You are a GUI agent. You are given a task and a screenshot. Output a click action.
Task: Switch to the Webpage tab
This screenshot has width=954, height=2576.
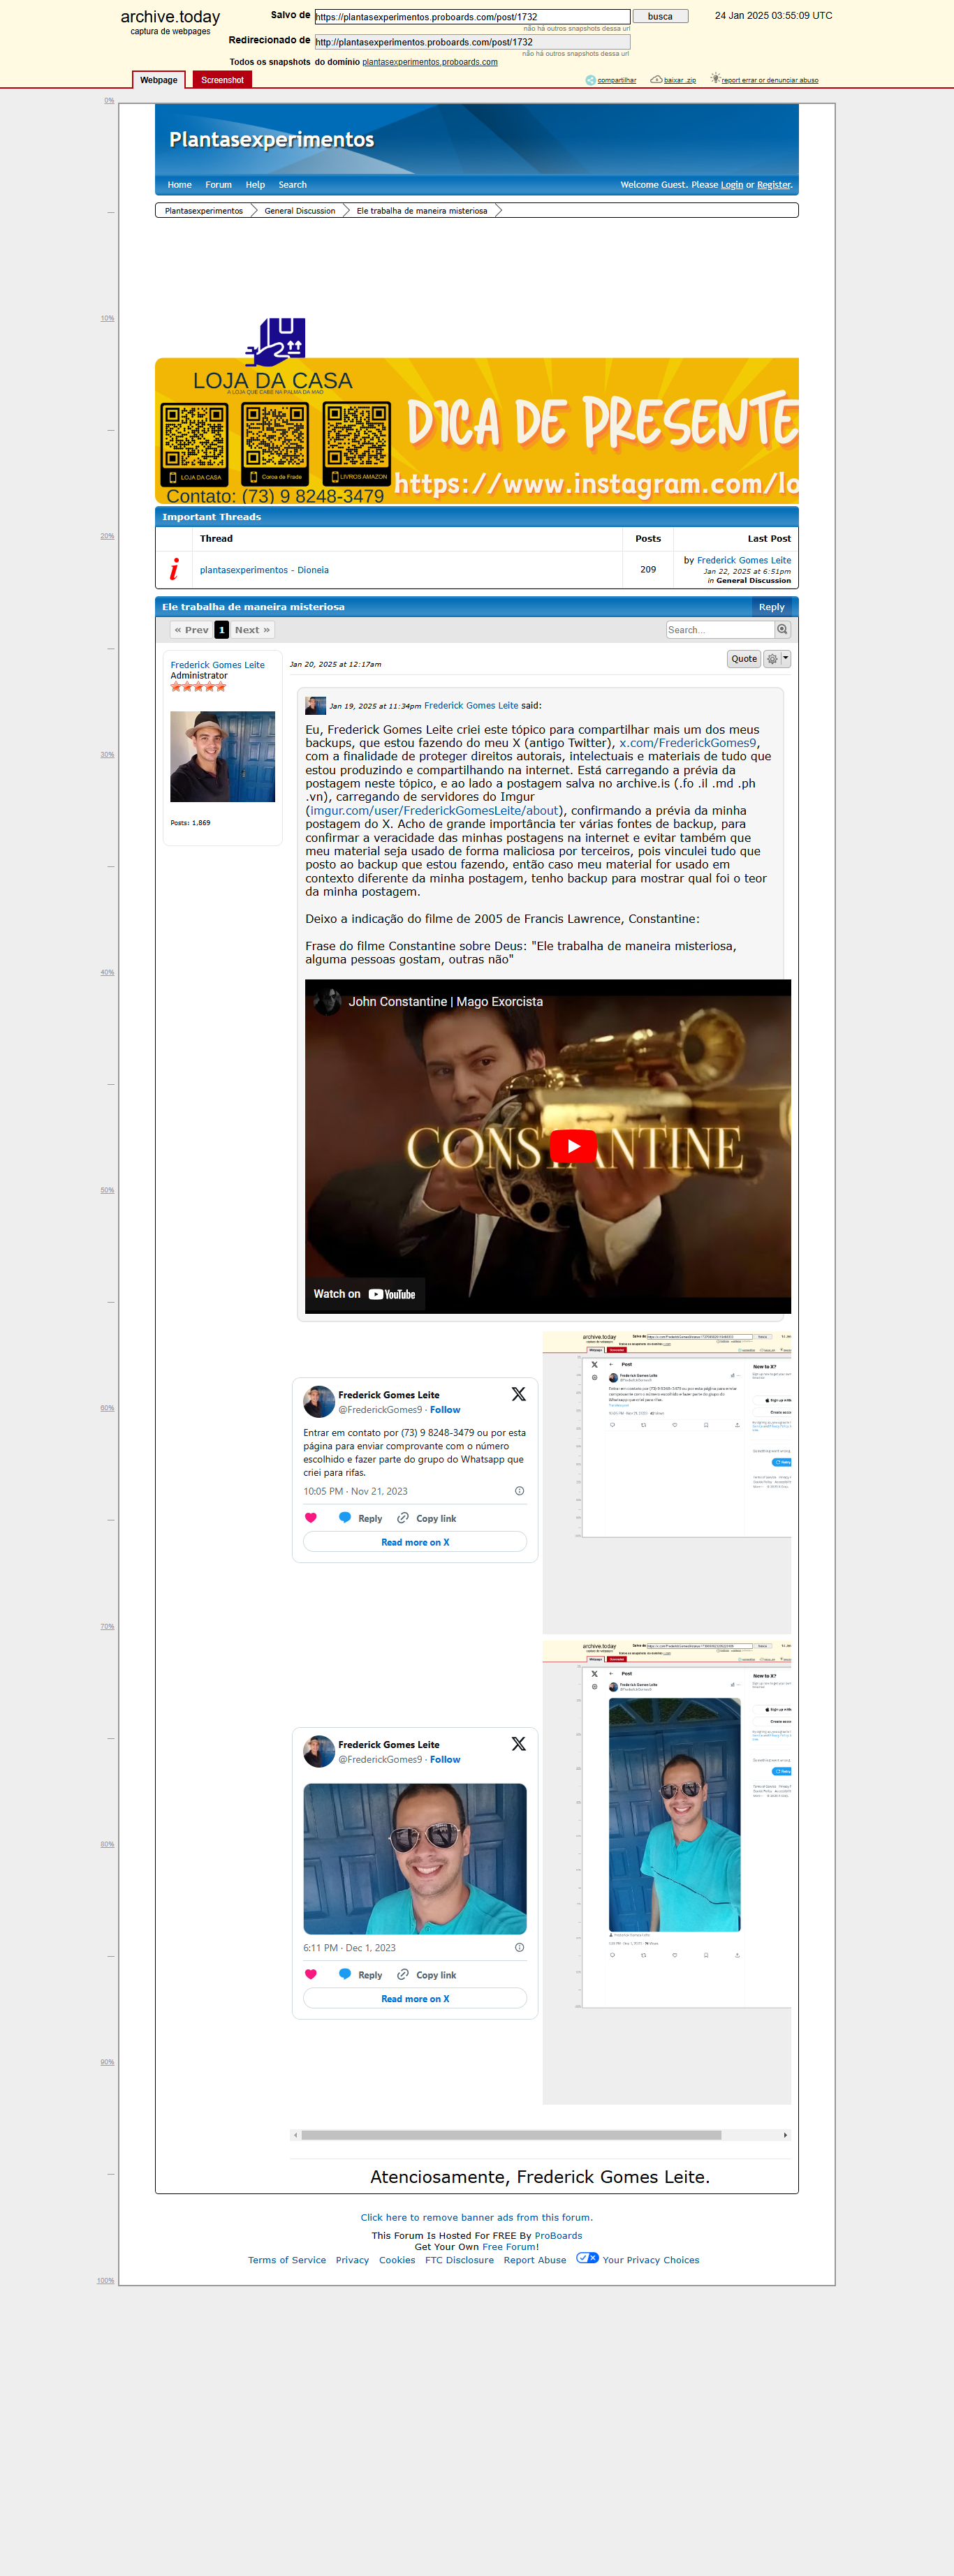[159, 80]
